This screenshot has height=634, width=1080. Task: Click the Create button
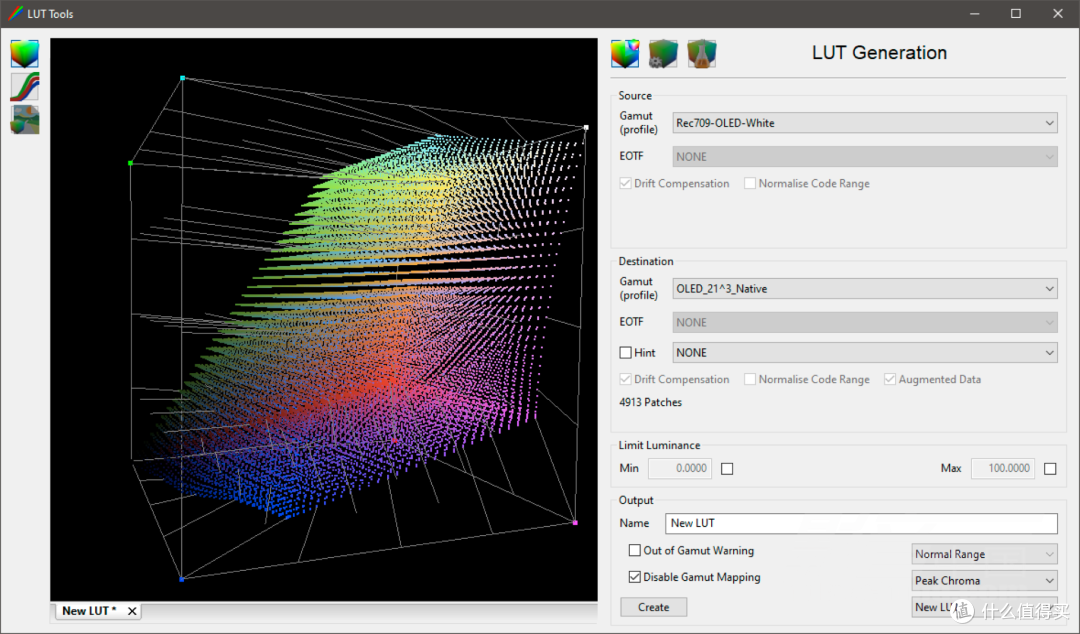click(x=654, y=607)
